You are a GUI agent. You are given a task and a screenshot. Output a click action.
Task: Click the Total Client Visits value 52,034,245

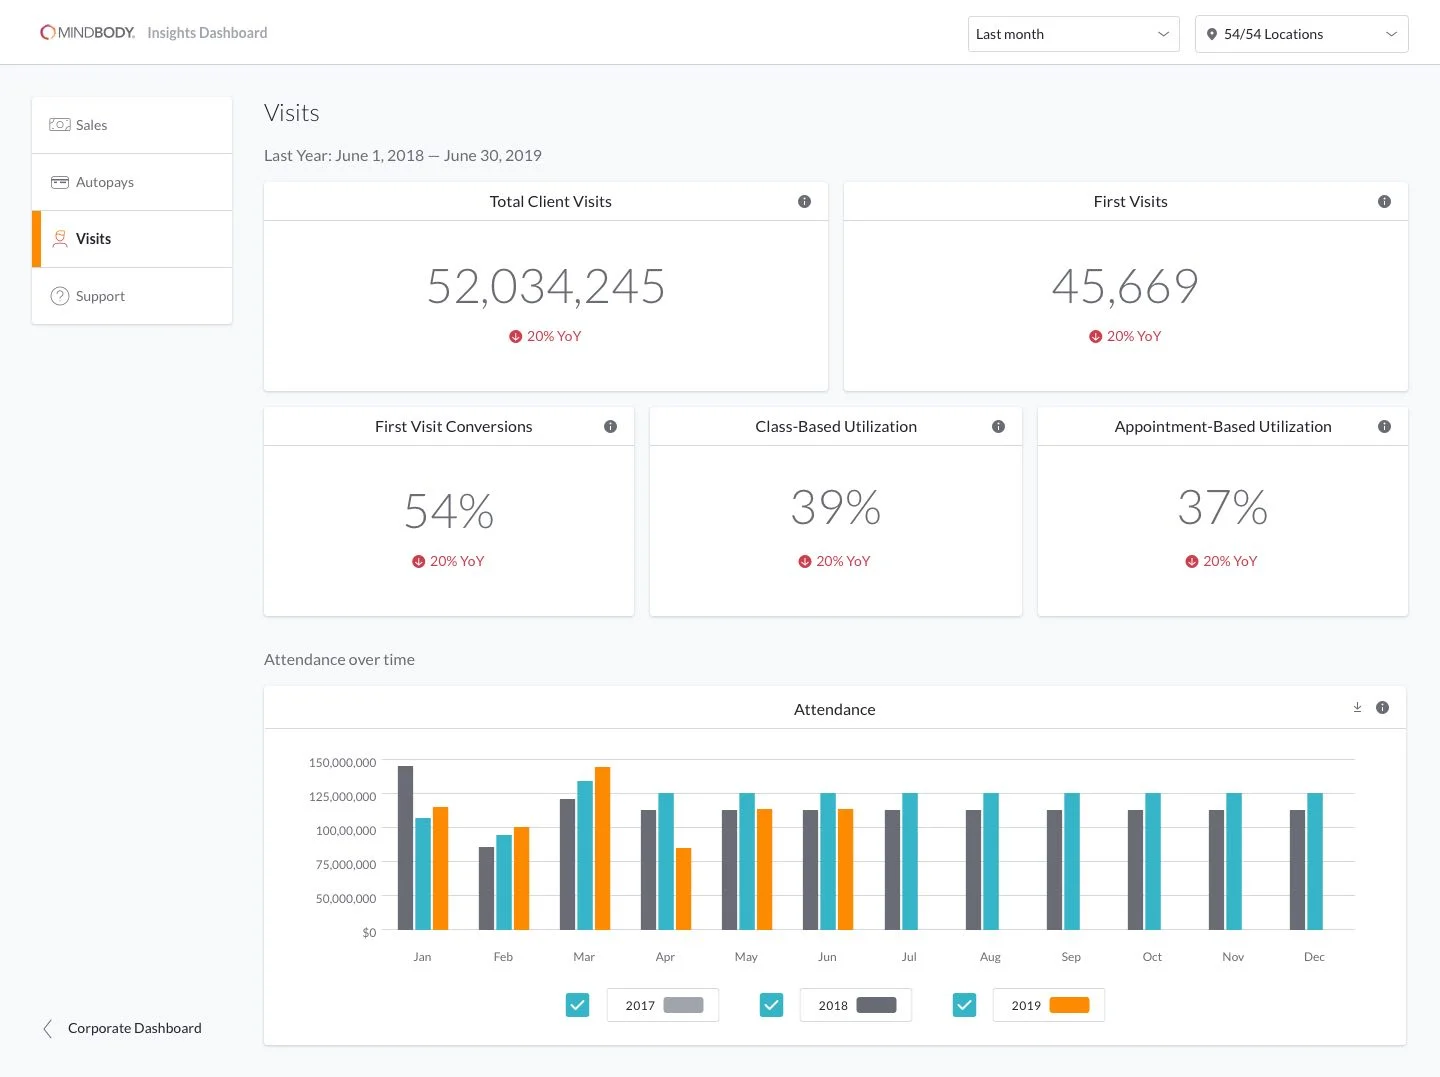tap(546, 286)
